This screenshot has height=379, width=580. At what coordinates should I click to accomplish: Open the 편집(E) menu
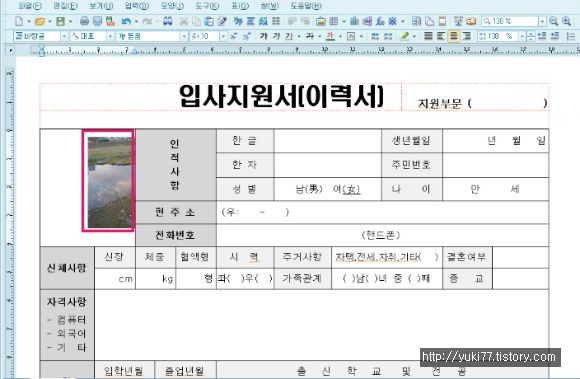(65, 6)
